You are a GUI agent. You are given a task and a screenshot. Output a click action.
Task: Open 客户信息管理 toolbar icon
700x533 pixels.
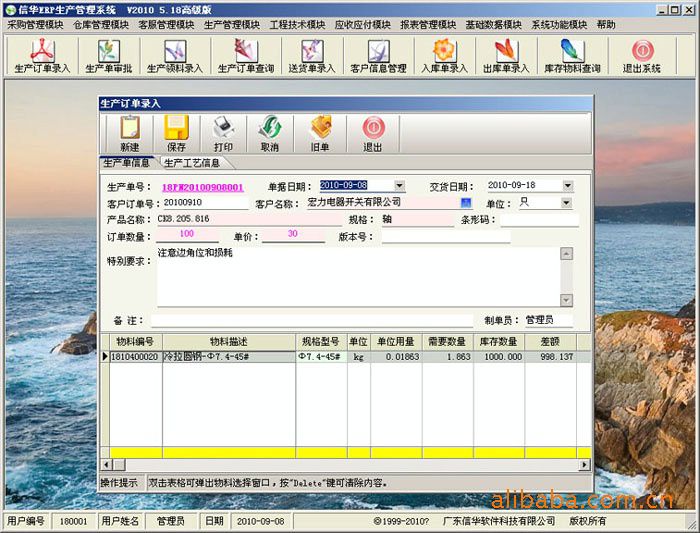pos(379,56)
